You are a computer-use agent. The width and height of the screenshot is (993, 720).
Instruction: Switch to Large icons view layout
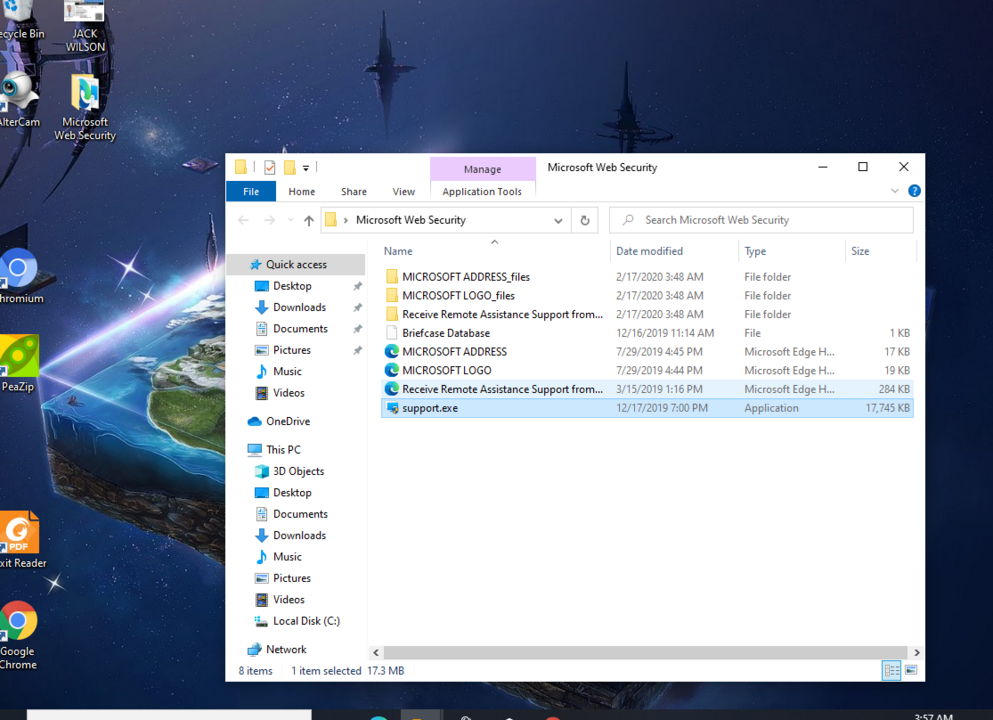[911, 671]
